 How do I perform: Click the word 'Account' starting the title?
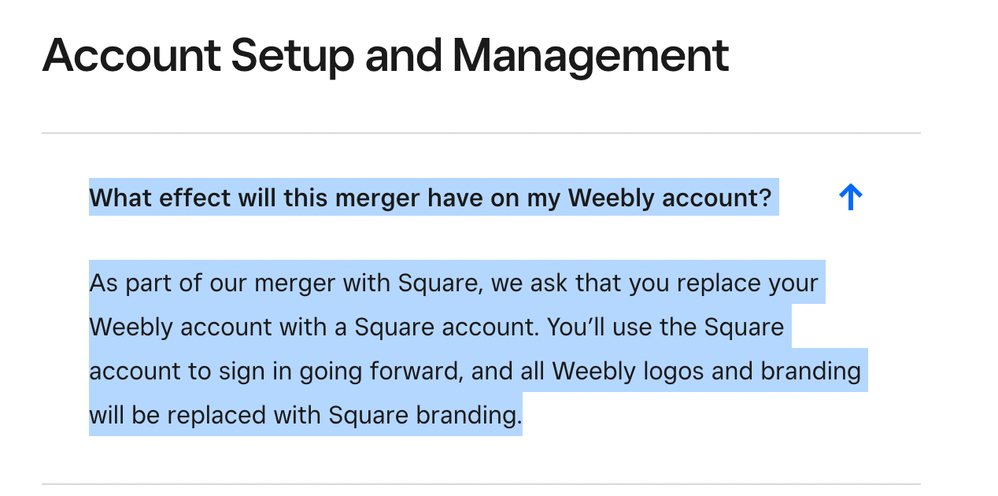[x=131, y=55]
